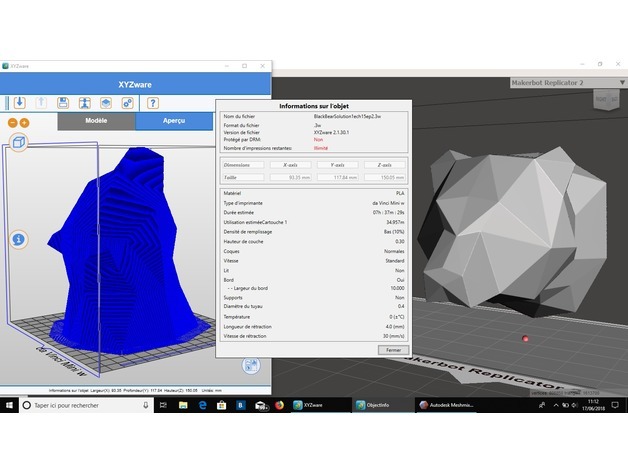Click the Print icon in XYZware toolbar
The image size is (628, 472).
85,103
